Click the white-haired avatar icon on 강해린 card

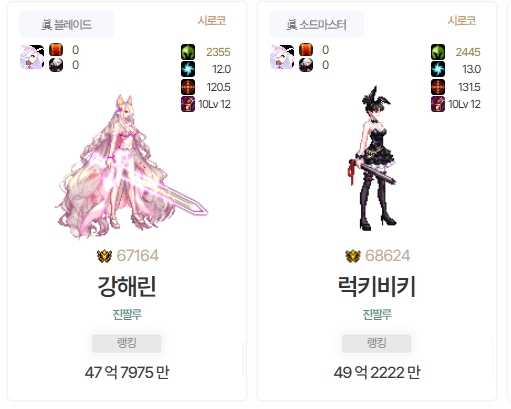click(32, 57)
